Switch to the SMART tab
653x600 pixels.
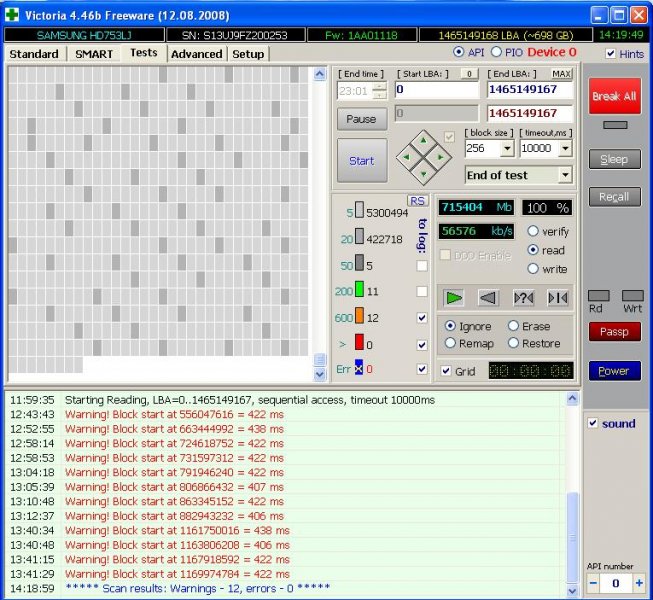(94, 54)
